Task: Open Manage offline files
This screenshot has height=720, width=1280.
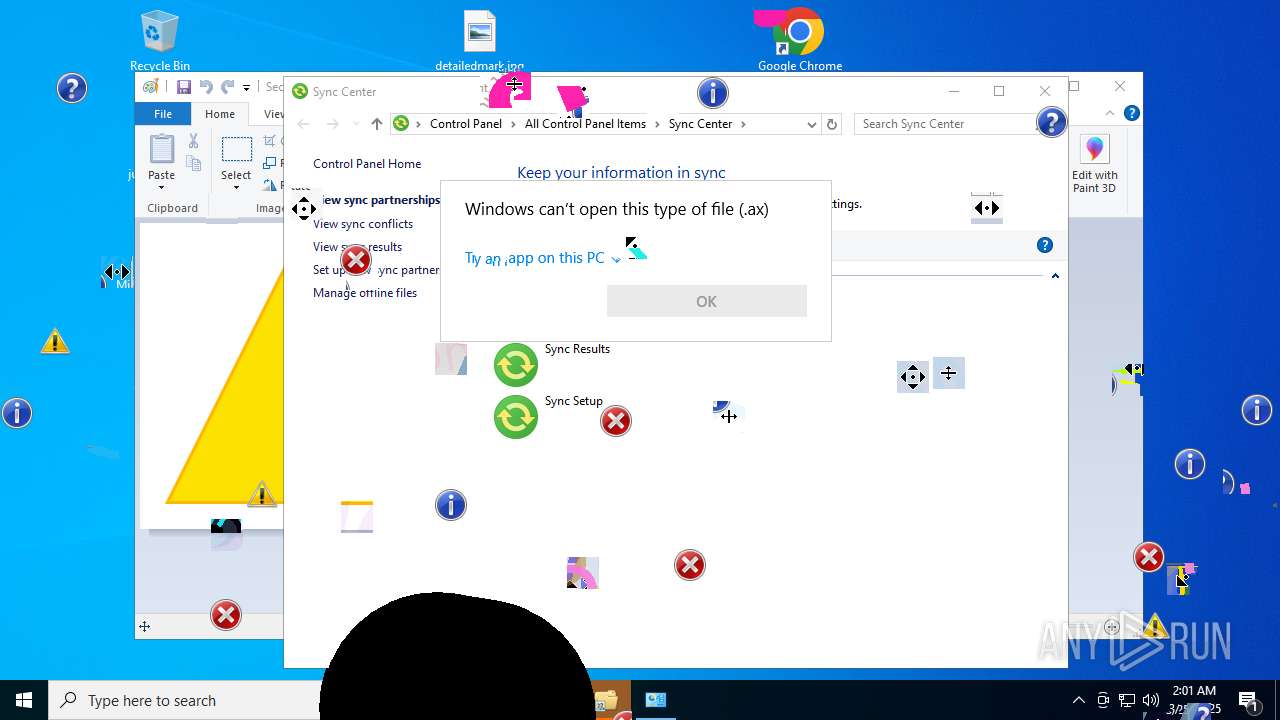Action: click(x=365, y=293)
